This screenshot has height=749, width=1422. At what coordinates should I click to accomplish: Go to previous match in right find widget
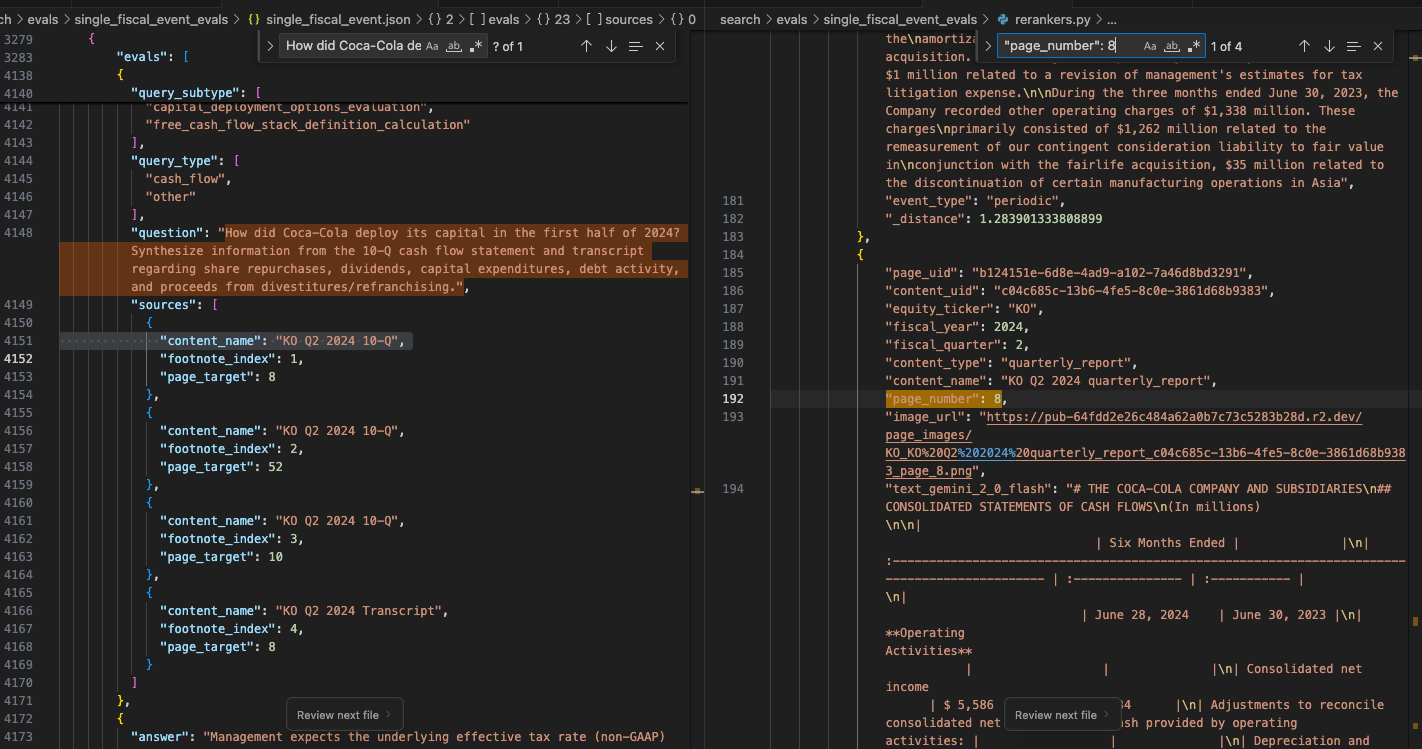1304,46
